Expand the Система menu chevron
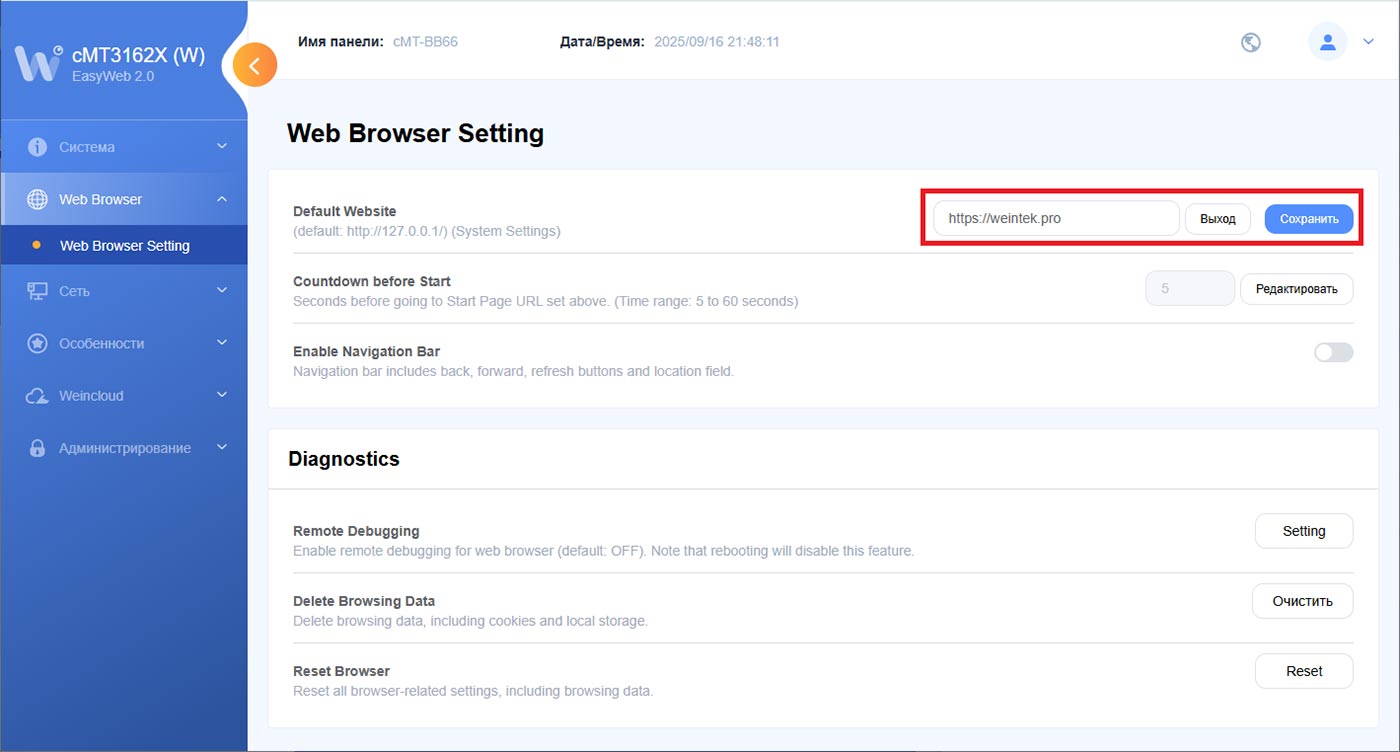Screen dimensions: 1400x752 coord(222,147)
